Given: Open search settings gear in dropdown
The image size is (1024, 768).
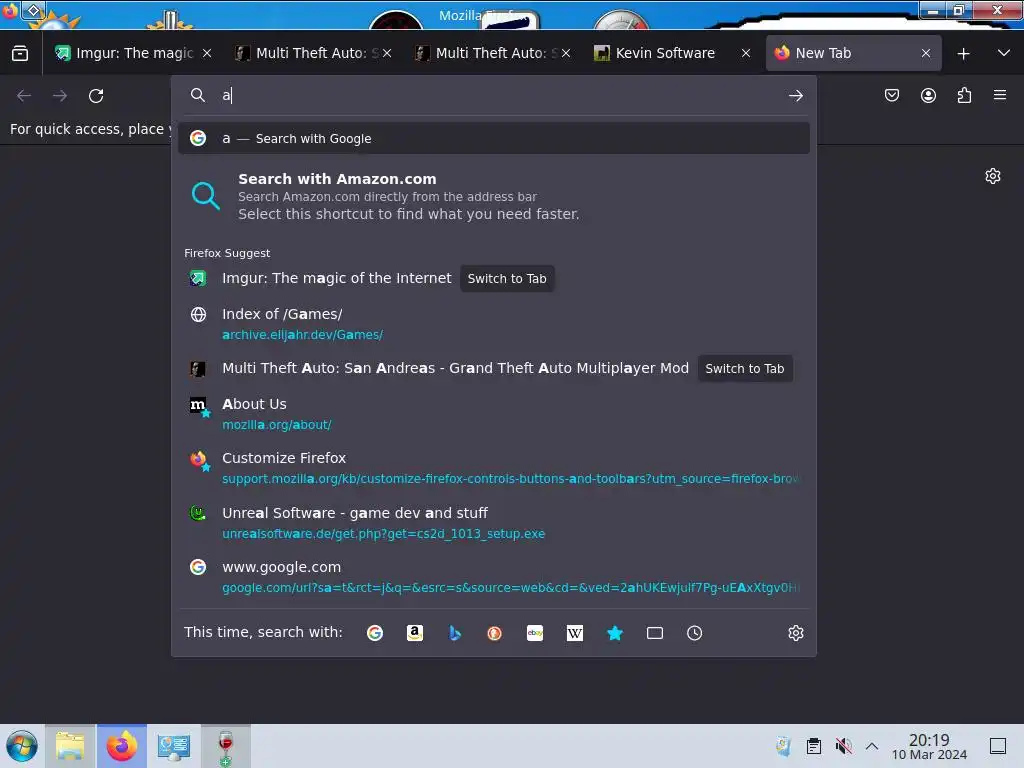Looking at the screenshot, I should (795, 633).
